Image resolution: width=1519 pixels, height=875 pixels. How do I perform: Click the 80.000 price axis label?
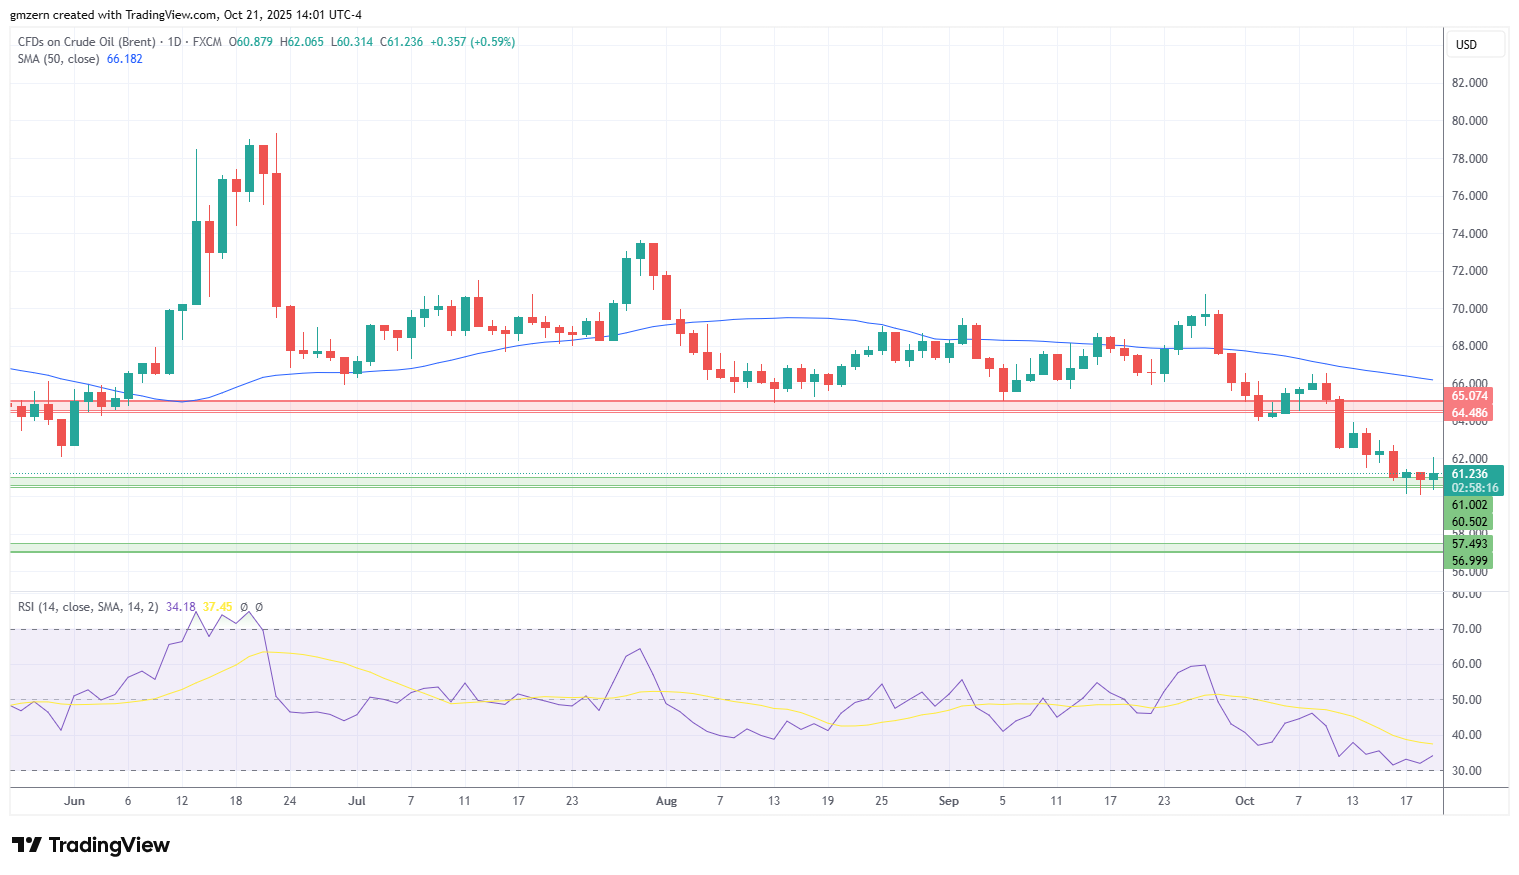coord(1470,121)
